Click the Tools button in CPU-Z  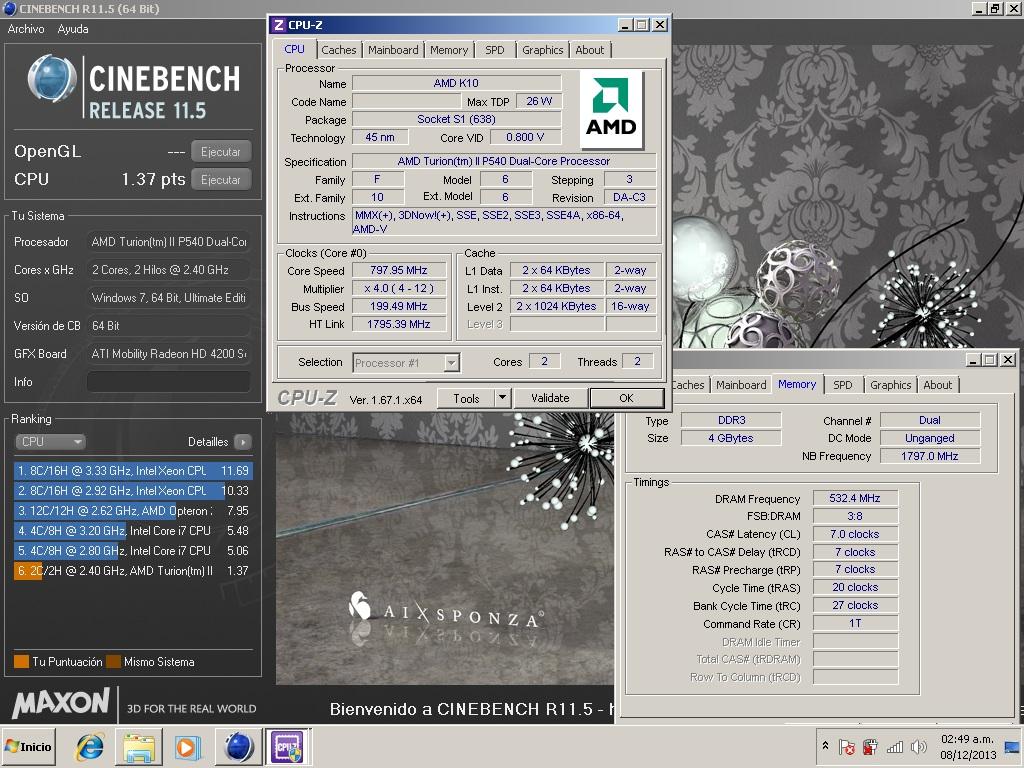466,398
